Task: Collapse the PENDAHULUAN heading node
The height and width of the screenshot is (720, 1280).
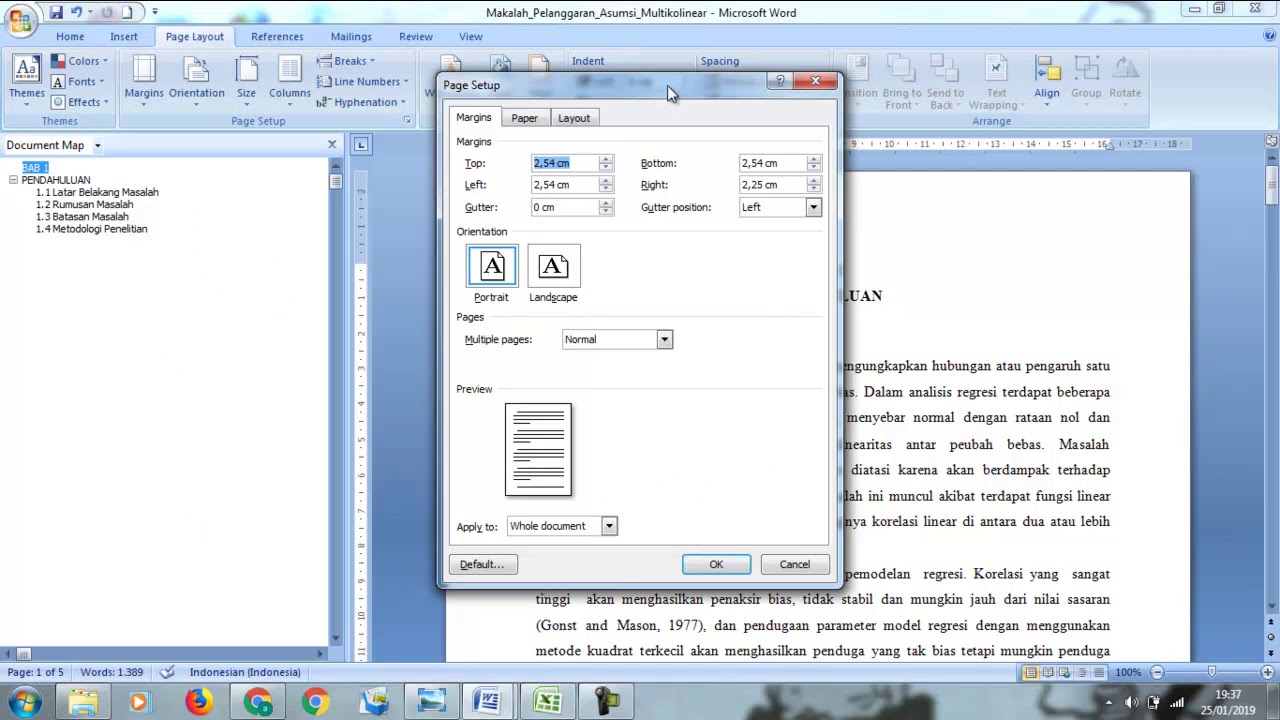Action: [x=13, y=180]
